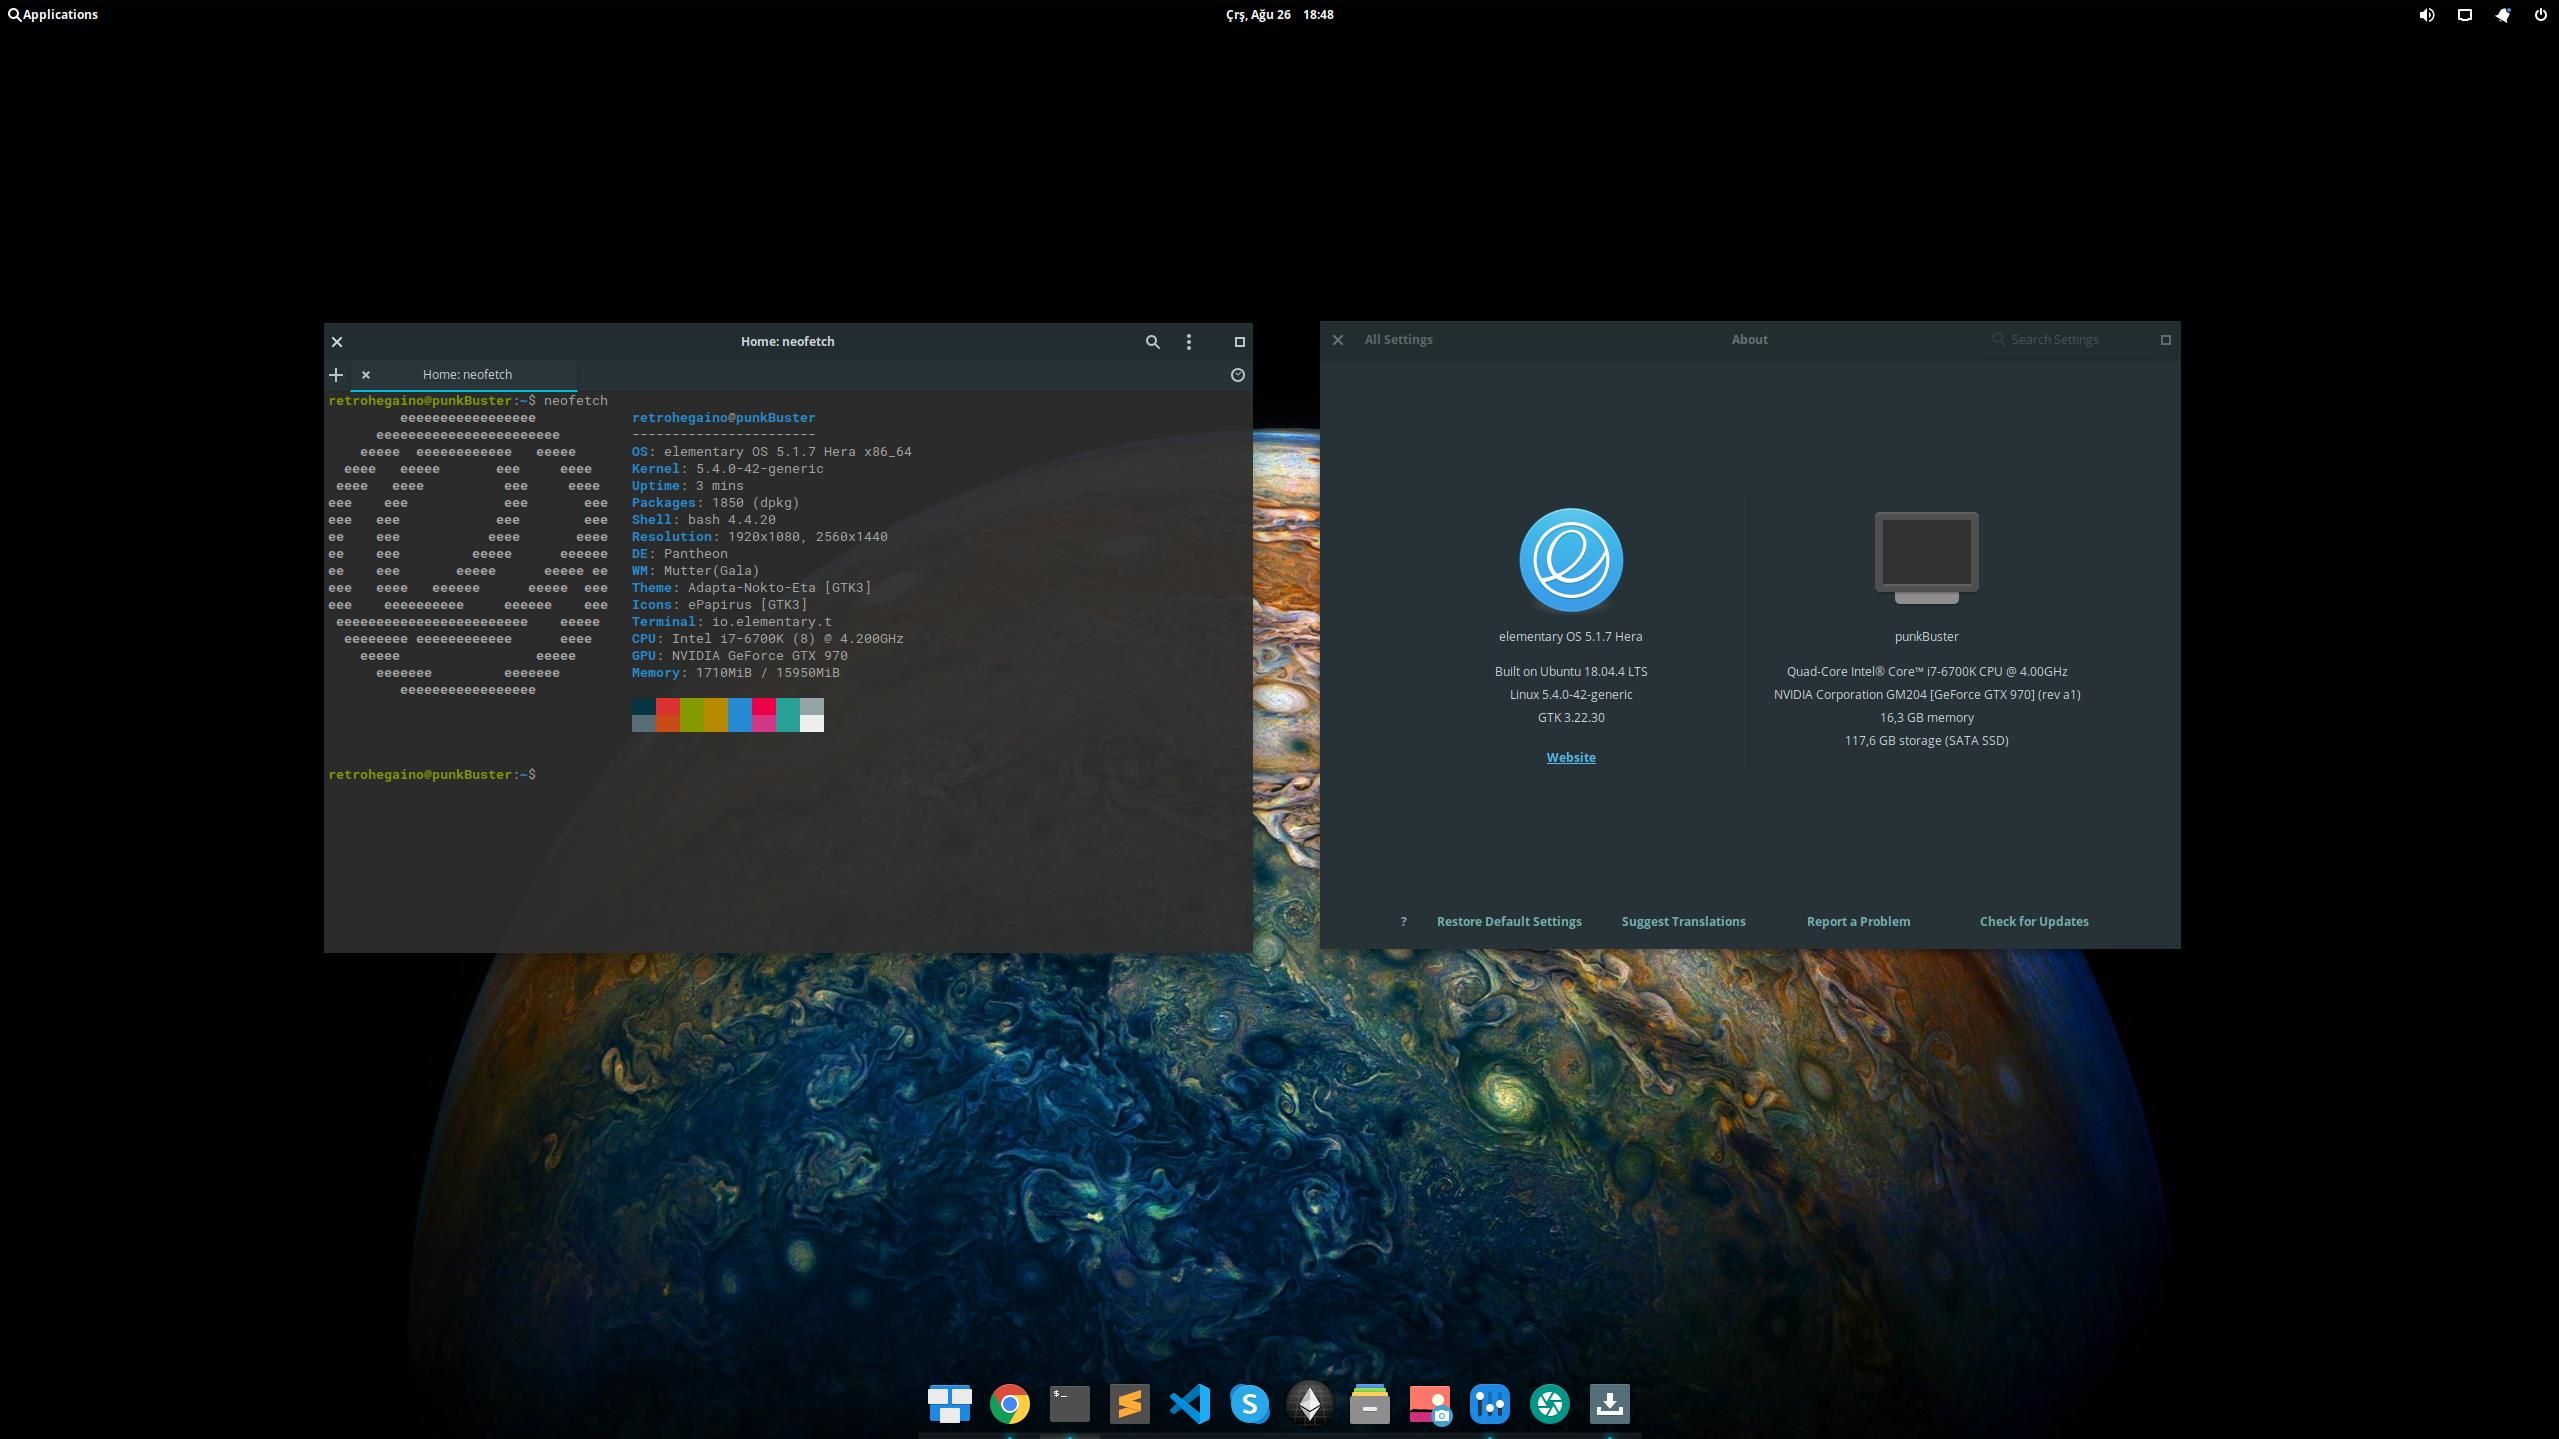
Task: Open the Applications menu in the panel
Action: [54, 14]
